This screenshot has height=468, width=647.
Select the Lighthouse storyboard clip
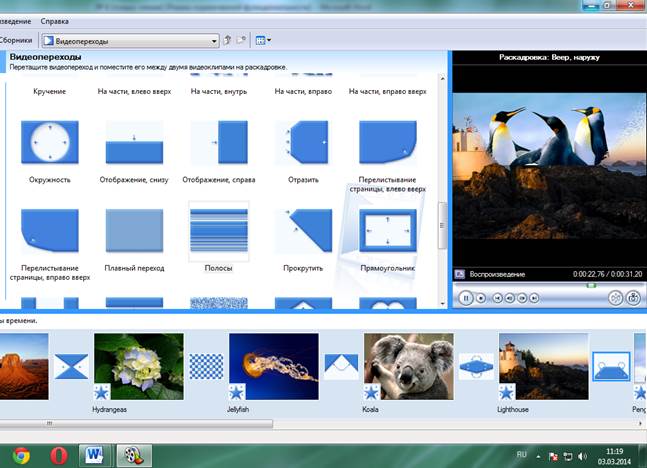tap(544, 366)
